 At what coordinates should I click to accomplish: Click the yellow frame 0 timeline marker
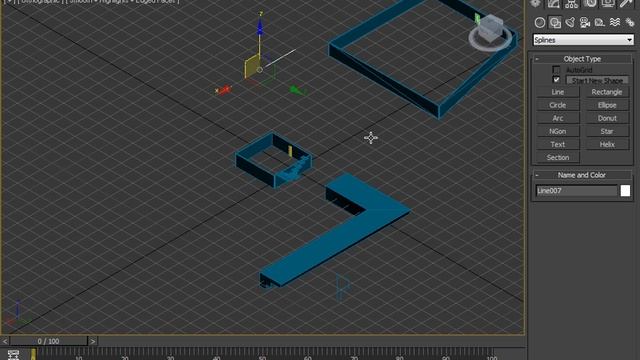(33, 354)
